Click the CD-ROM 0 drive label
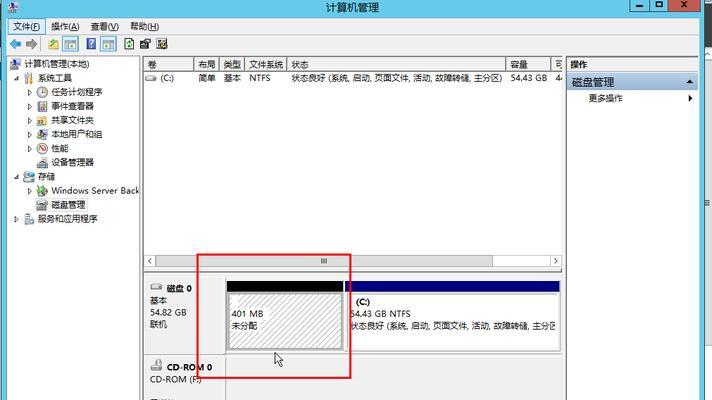The height and width of the screenshot is (400, 712). click(x=189, y=367)
